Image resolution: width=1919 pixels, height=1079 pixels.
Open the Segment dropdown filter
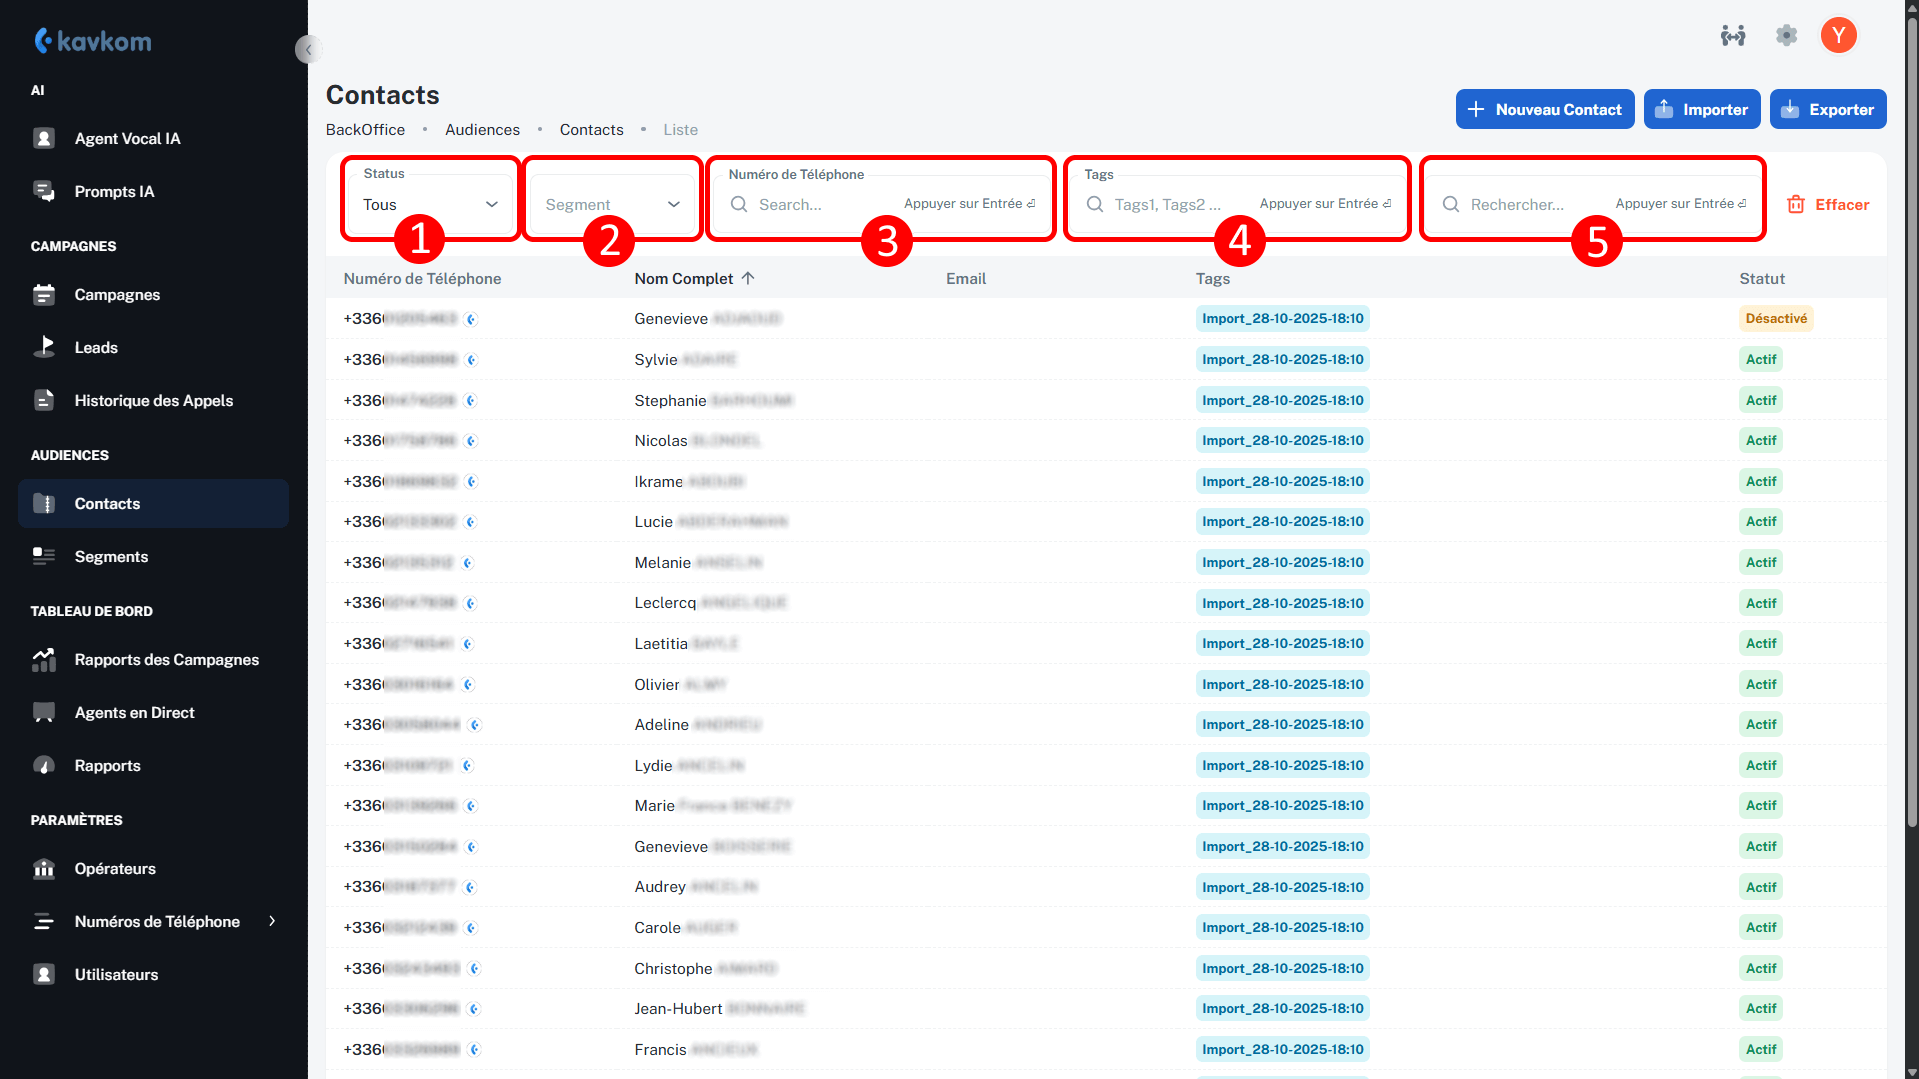(612, 204)
